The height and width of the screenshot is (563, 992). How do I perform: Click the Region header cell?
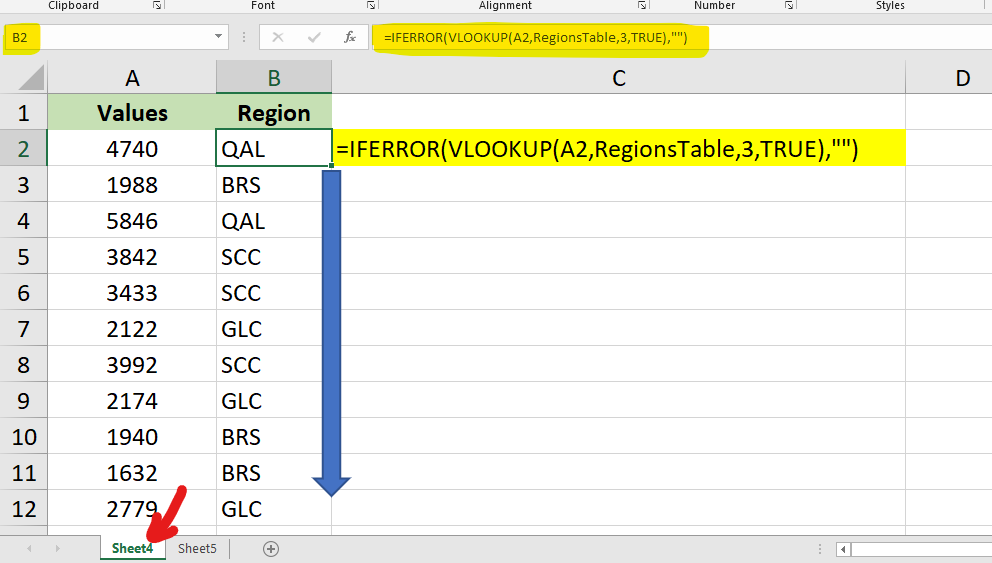tap(274, 113)
